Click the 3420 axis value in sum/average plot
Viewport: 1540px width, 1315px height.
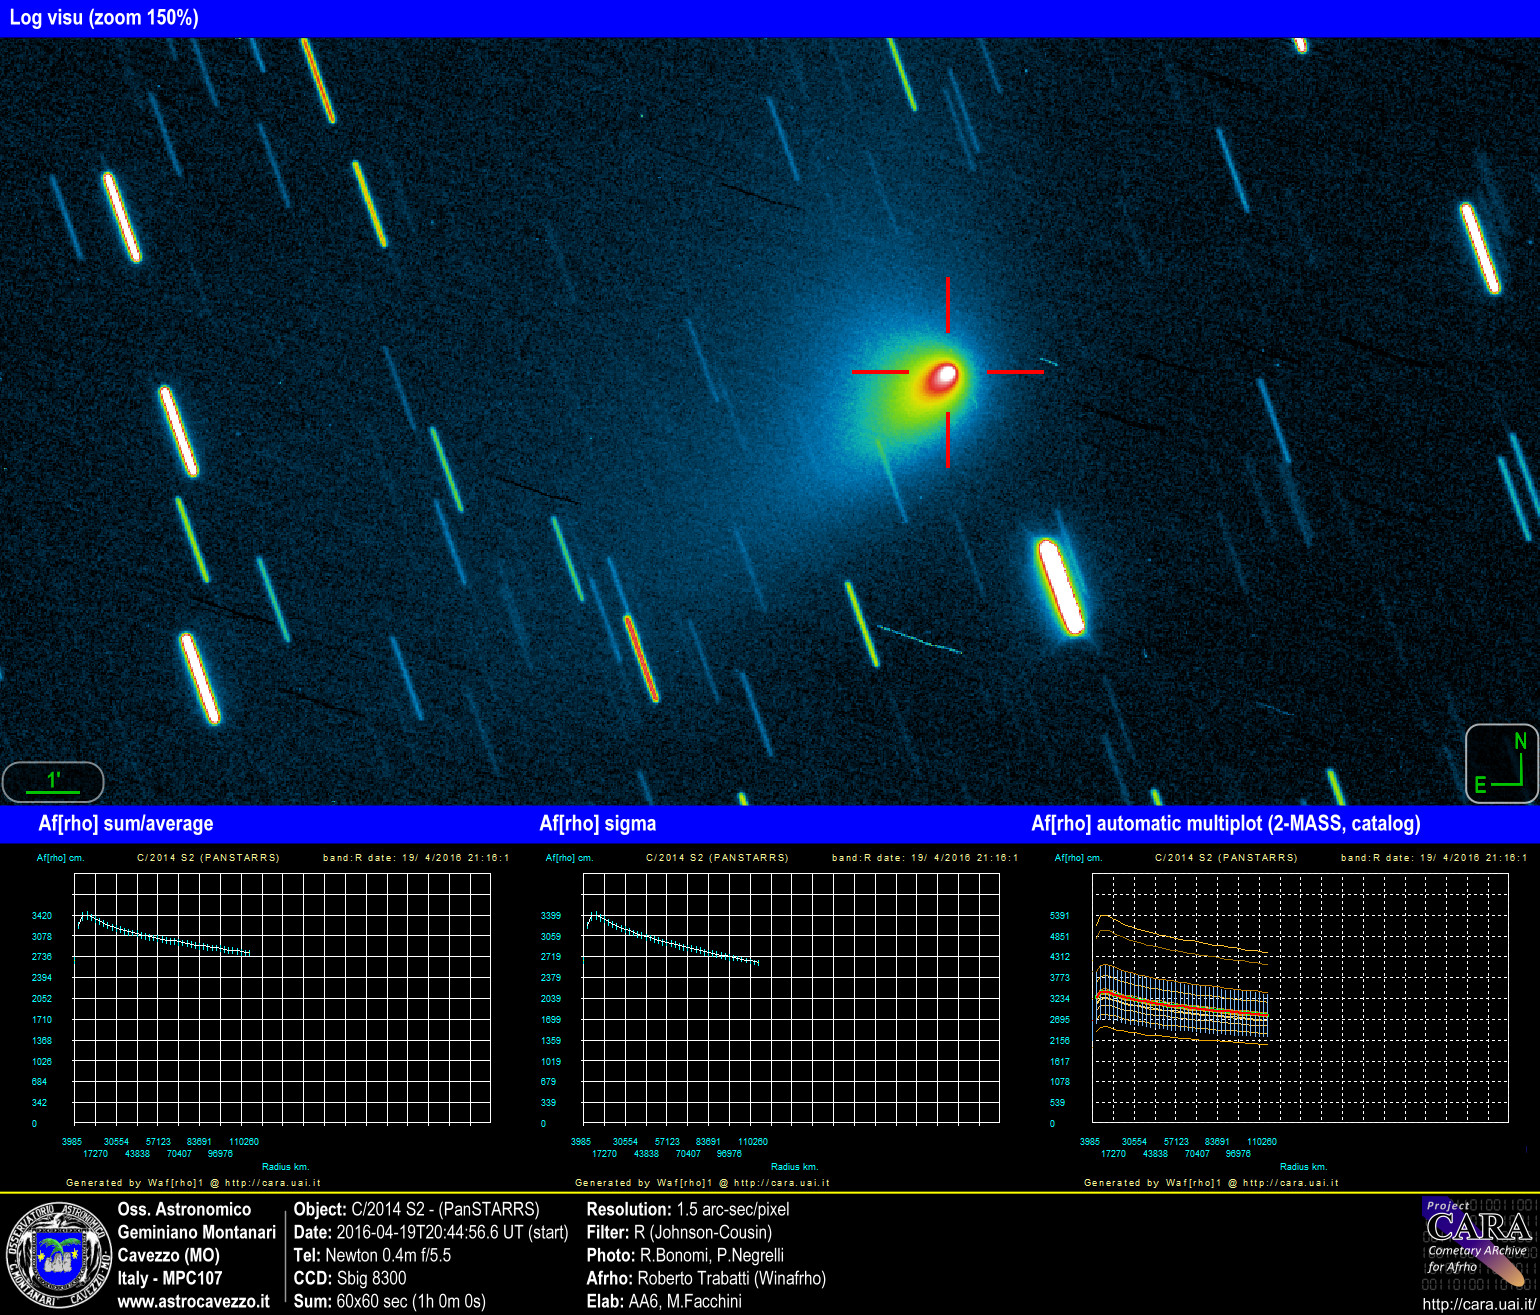(x=42, y=916)
